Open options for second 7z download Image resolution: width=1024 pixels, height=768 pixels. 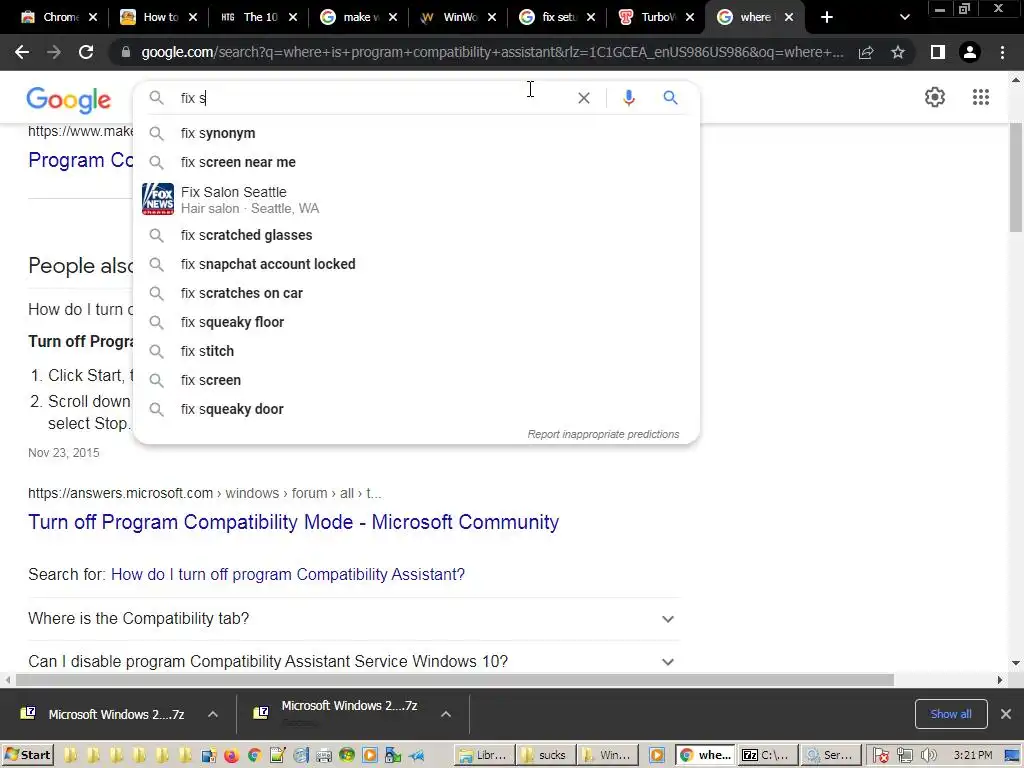(x=445, y=714)
